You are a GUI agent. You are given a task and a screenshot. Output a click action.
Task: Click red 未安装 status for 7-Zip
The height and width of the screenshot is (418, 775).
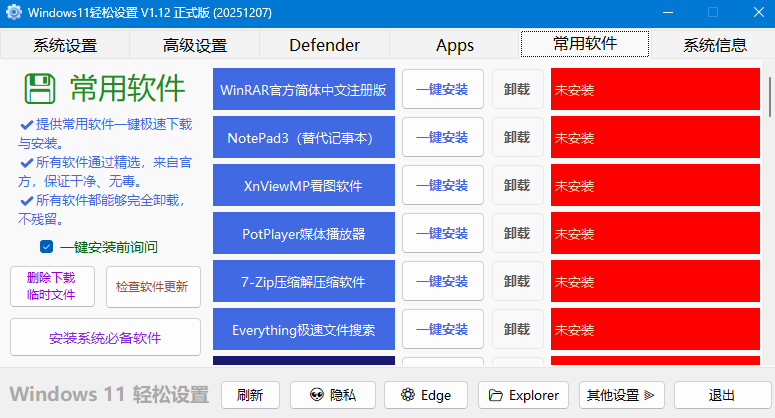655,281
